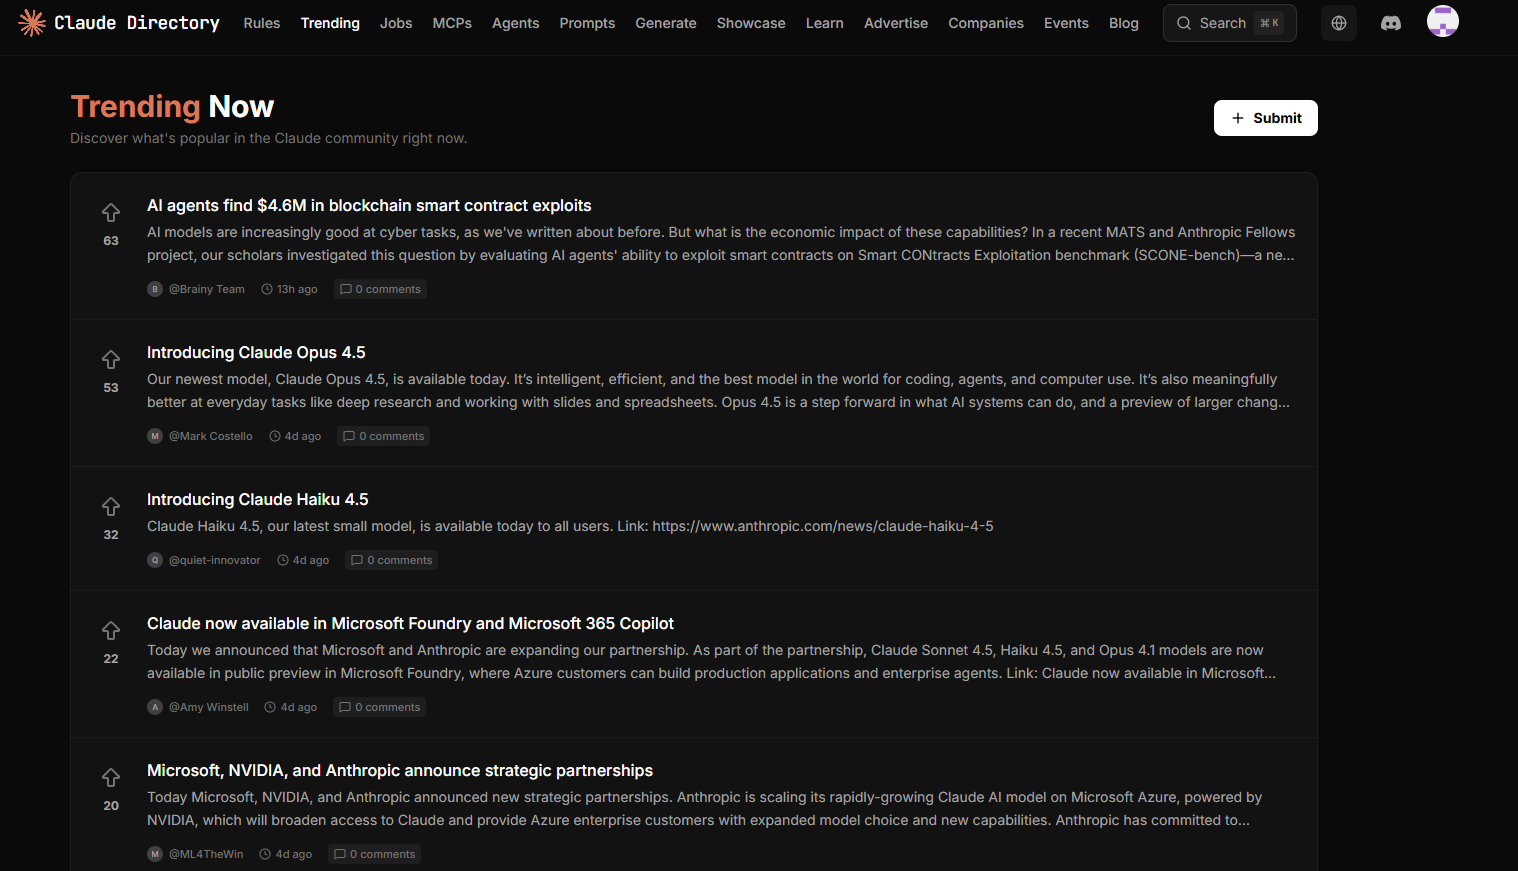Image resolution: width=1518 pixels, height=871 pixels.
Task: Click the @Amy Winstell author avatar
Action: 155,707
